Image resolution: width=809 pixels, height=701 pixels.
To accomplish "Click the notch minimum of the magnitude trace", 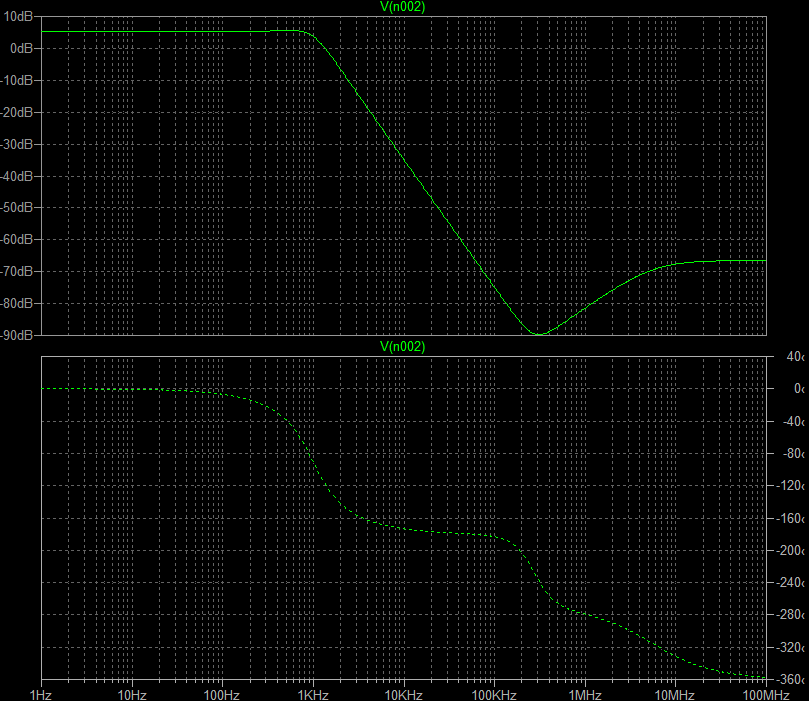I will [x=539, y=334].
